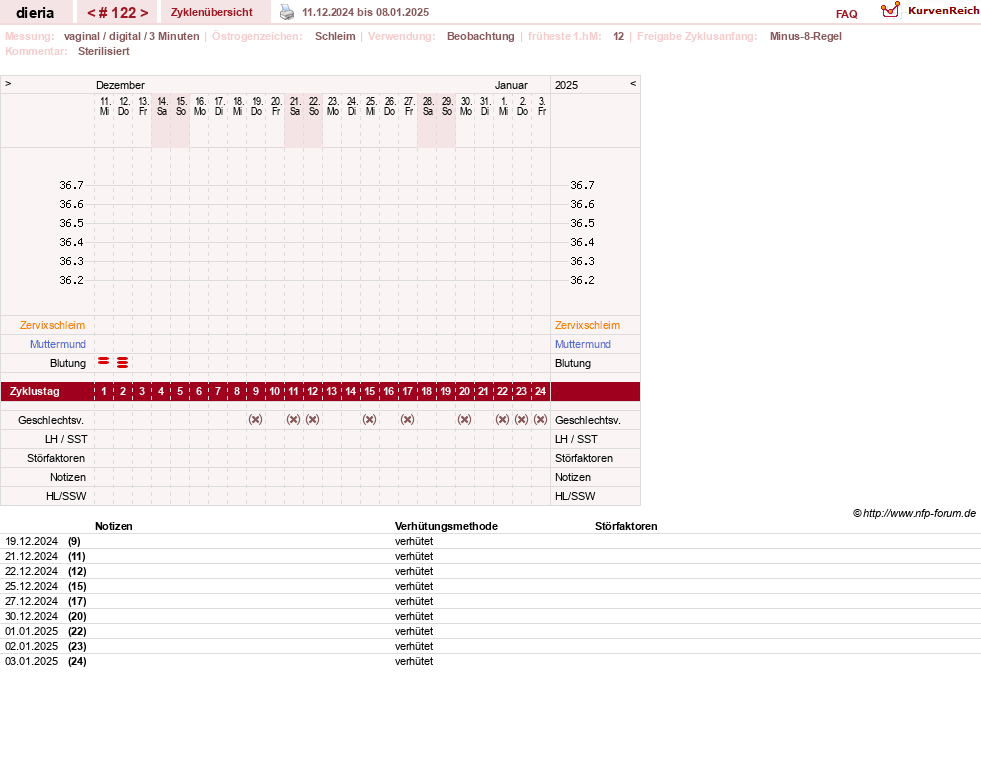Click the Beobachtung usage value
Viewport: 981px width, 765px height.
click(x=480, y=36)
